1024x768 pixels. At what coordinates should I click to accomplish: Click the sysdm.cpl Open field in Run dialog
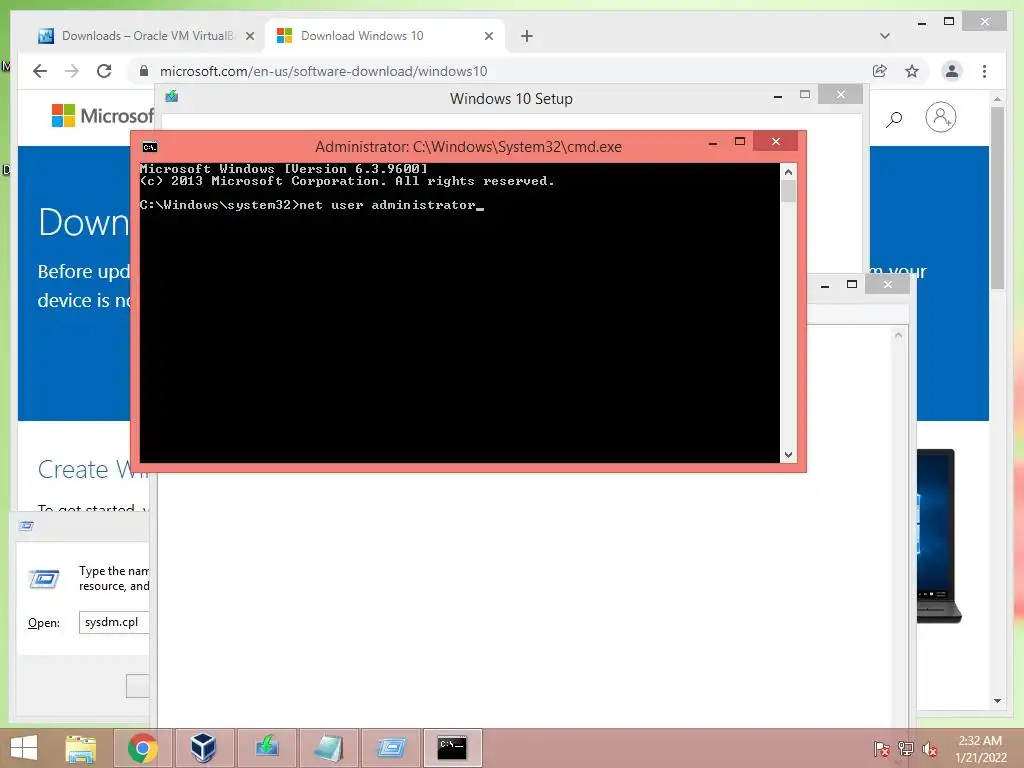(x=113, y=622)
